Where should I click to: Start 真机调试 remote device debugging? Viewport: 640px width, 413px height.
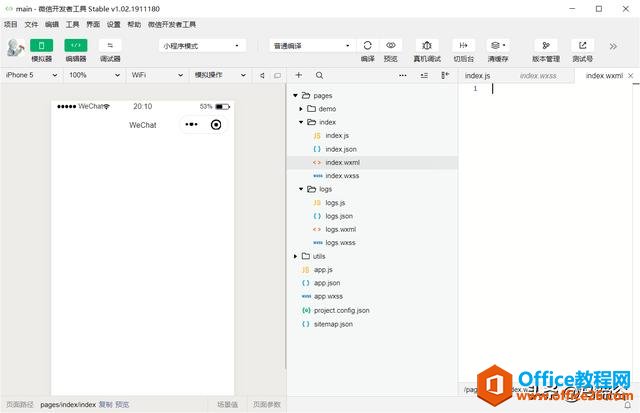point(427,45)
